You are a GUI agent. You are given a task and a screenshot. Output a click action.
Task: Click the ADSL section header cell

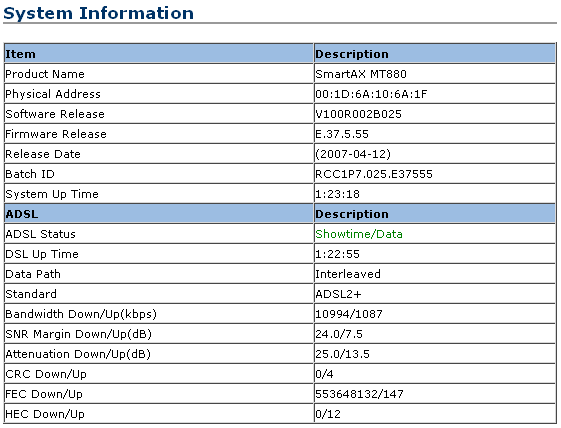158,214
